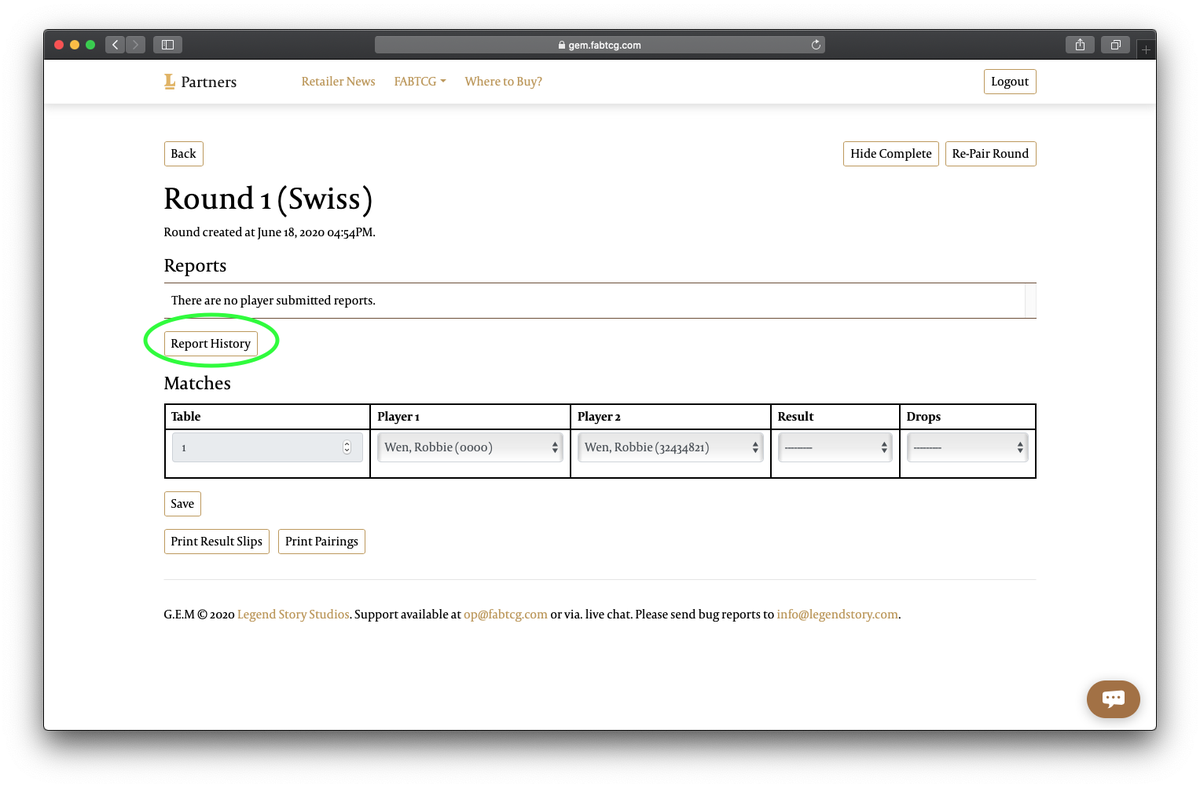Click the Safari back arrow
1200x788 pixels.
pyautogui.click(x=115, y=45)
